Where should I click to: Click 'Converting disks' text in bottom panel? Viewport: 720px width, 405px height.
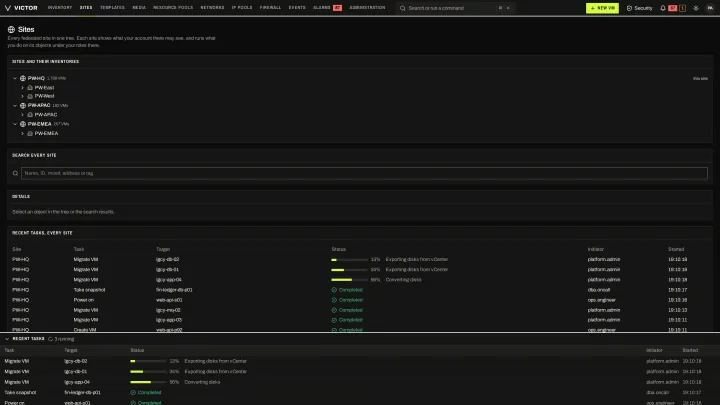pos(202,382)
